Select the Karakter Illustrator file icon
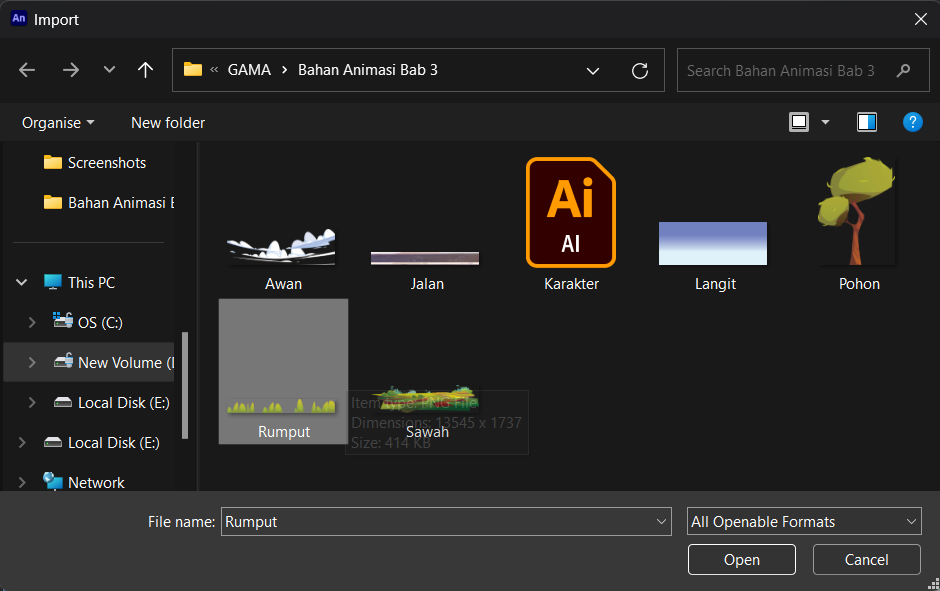 coord(571,212)
